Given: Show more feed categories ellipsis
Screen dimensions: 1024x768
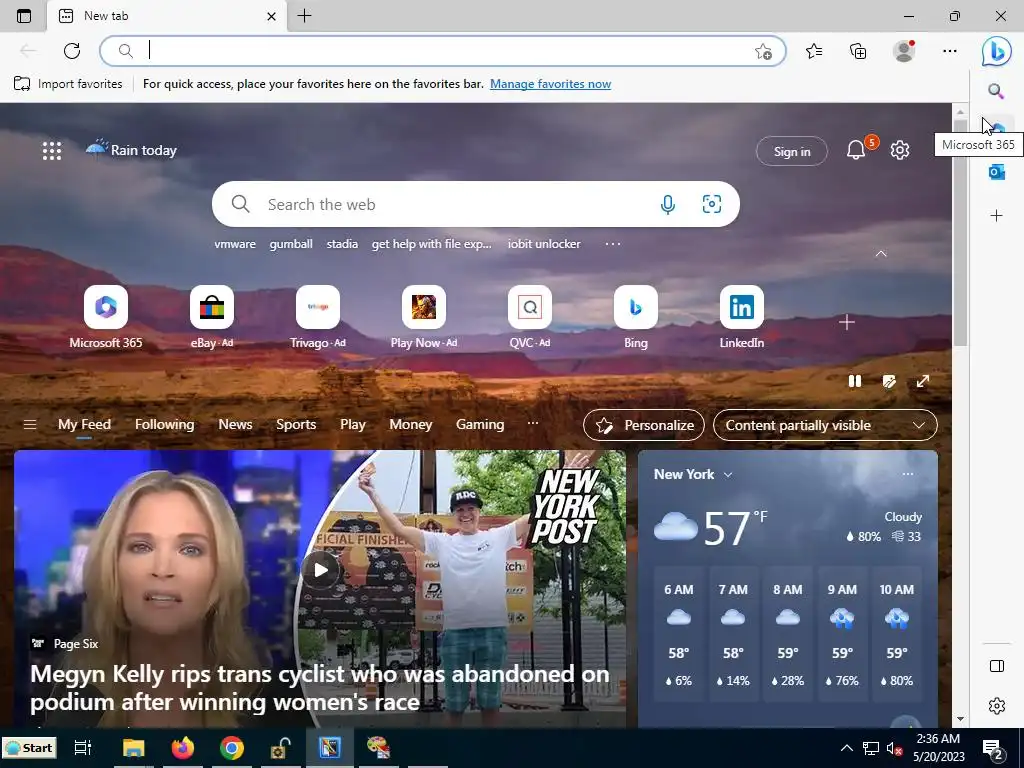Looking at the screenshot, I should click(x=533, y=423).
